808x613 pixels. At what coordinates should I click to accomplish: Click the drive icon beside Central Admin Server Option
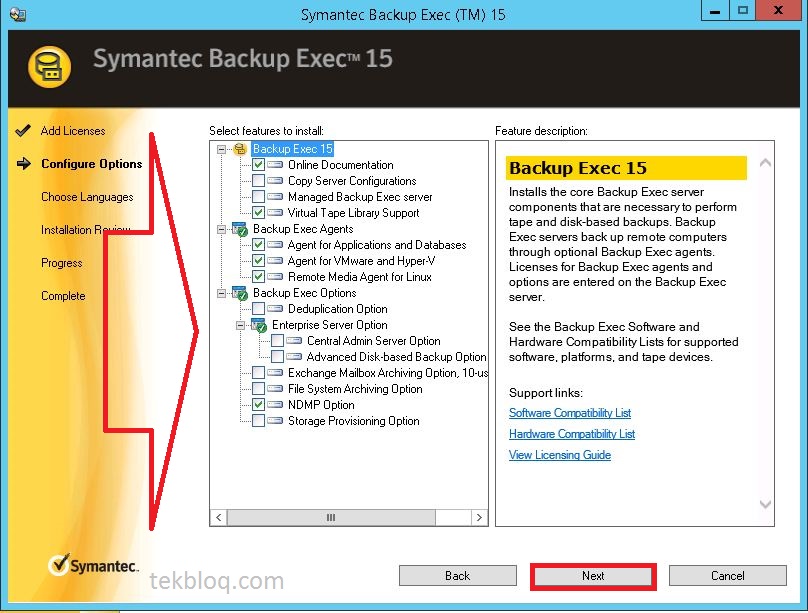pyautogui.click(x=294, y=341)
